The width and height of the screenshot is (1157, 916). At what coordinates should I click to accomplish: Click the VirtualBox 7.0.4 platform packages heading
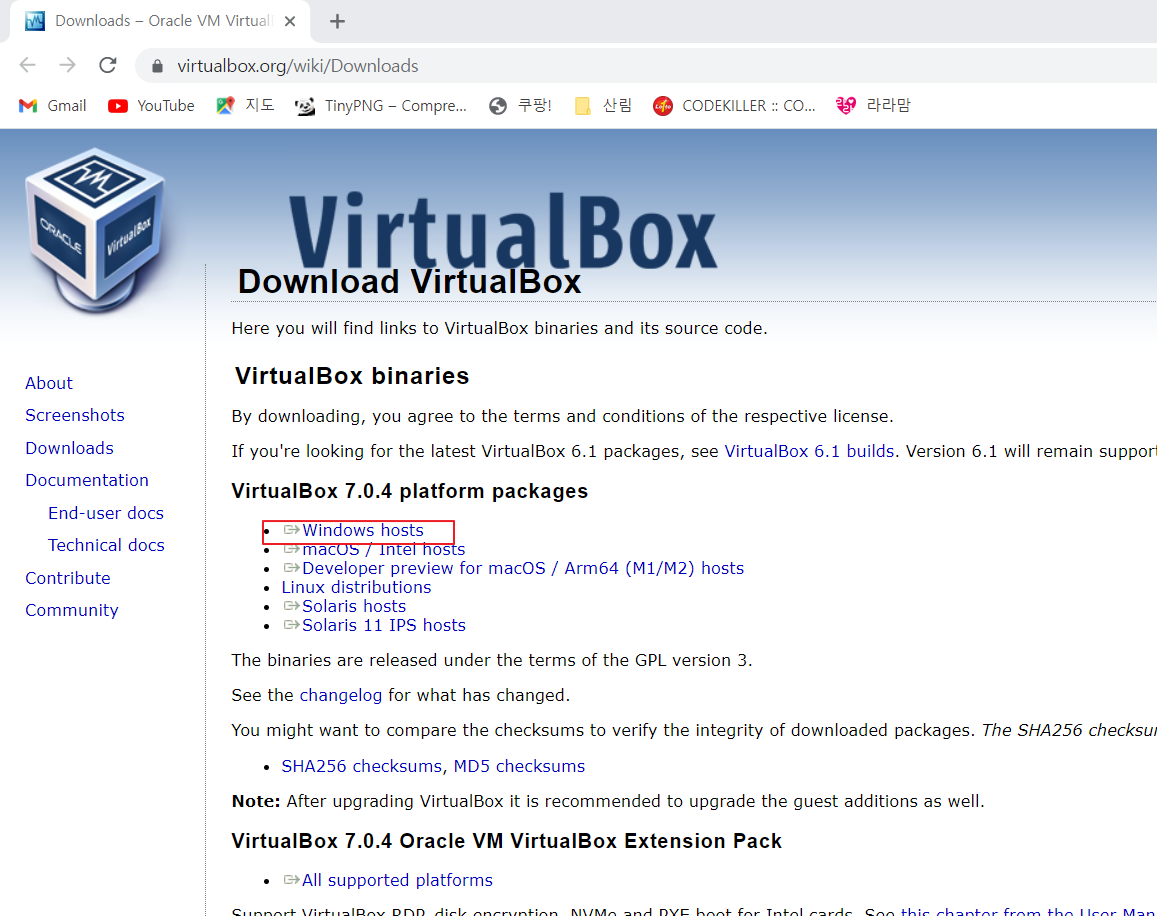410,491
